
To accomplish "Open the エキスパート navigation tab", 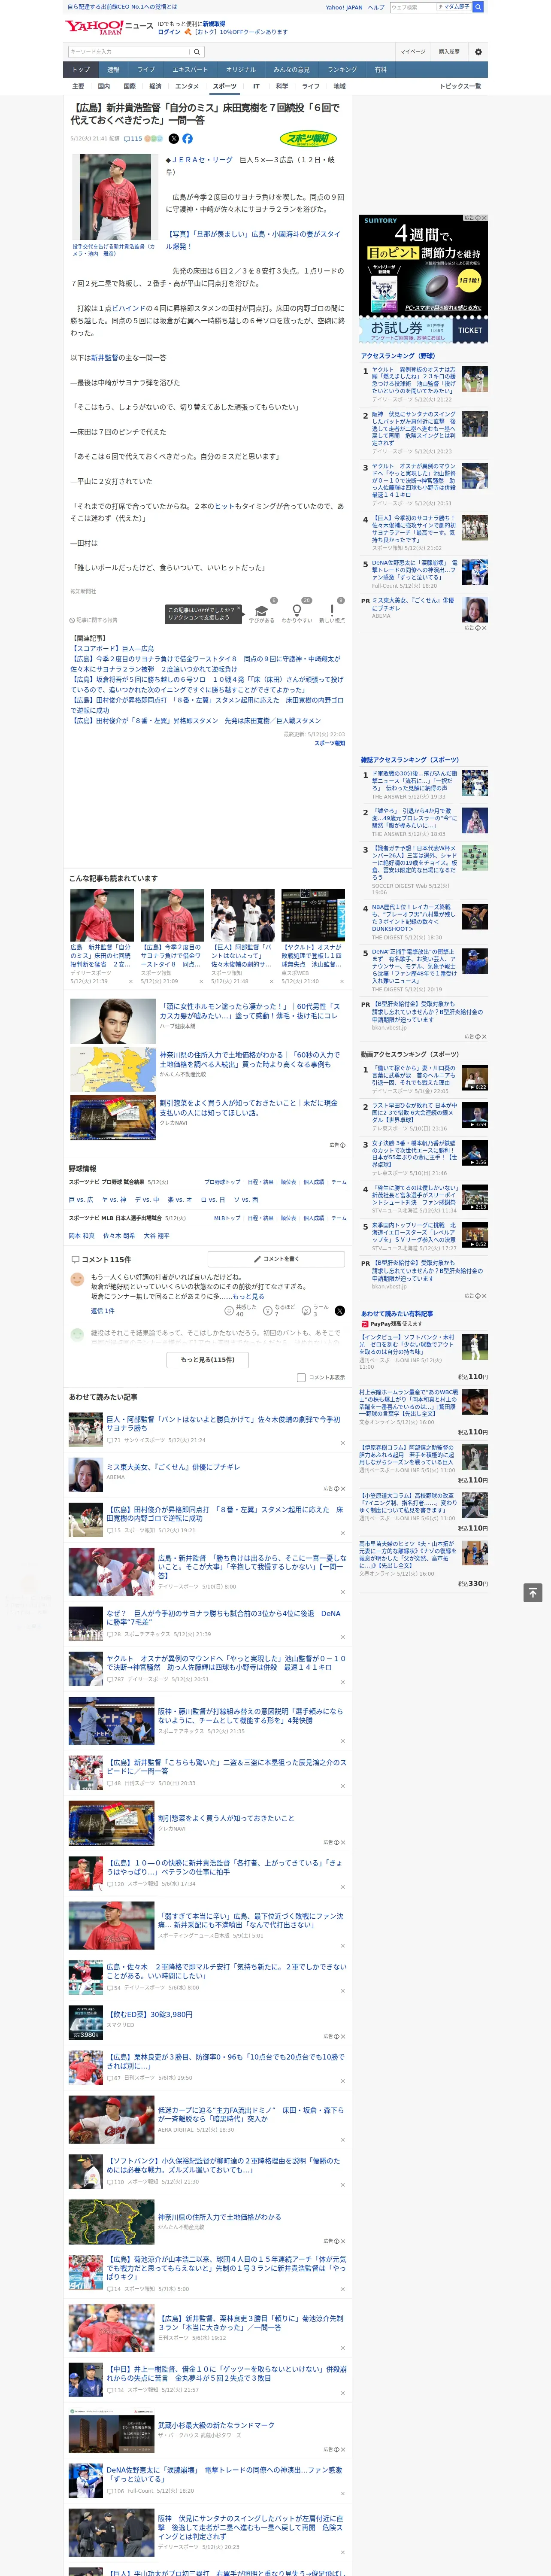I will pos(190,70).
